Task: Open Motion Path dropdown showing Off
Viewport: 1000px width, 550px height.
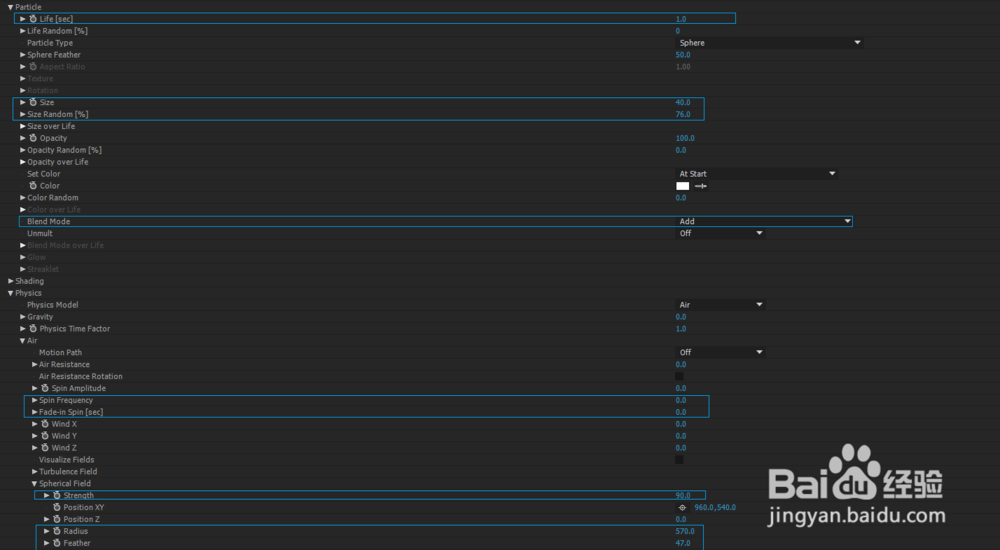Action: tap(720, 352)
